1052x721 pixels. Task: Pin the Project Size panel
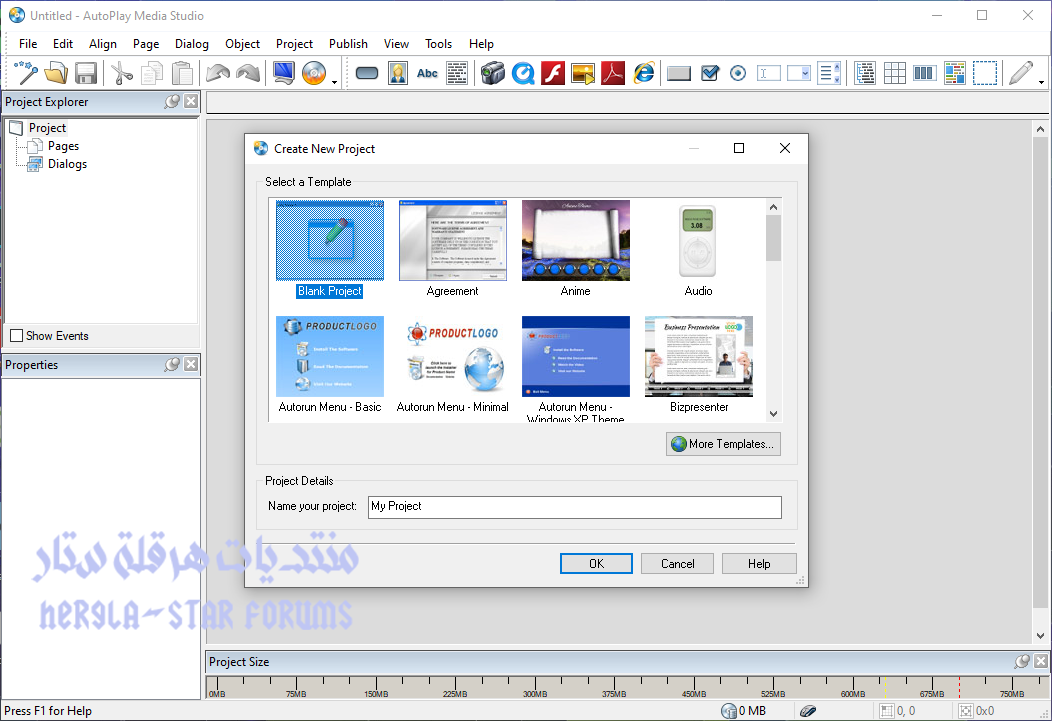click(1022, 661)
